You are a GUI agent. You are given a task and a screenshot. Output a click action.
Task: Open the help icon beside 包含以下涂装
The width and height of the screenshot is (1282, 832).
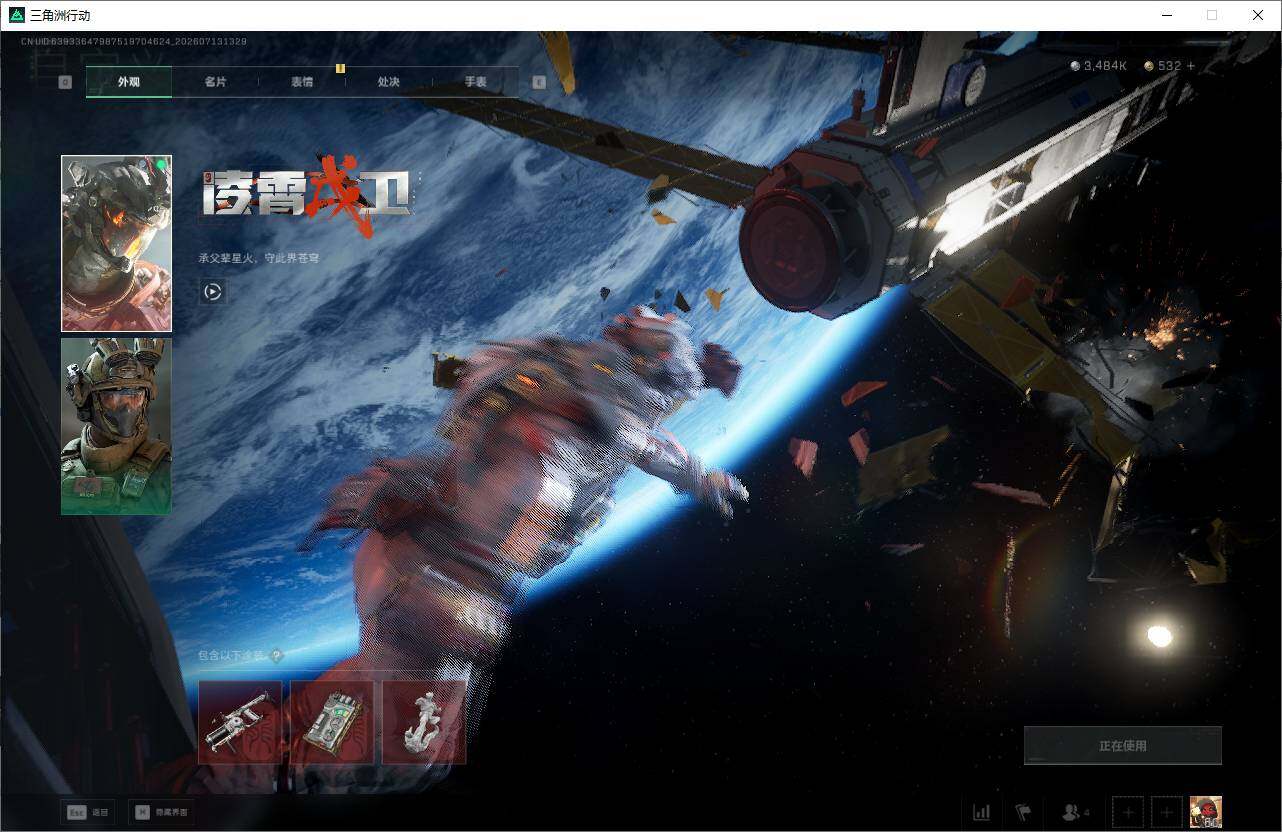pyautogui.click(x=277, y=656)
